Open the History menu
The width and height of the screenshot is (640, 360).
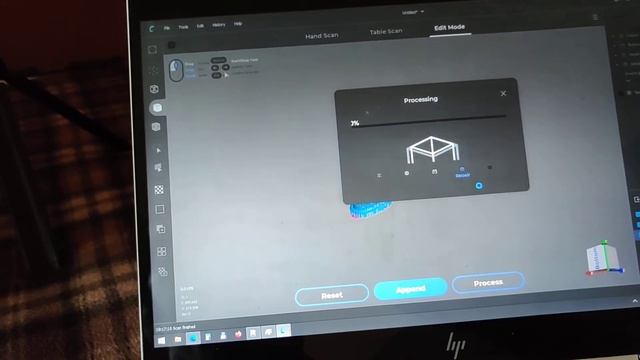[219, 25]
